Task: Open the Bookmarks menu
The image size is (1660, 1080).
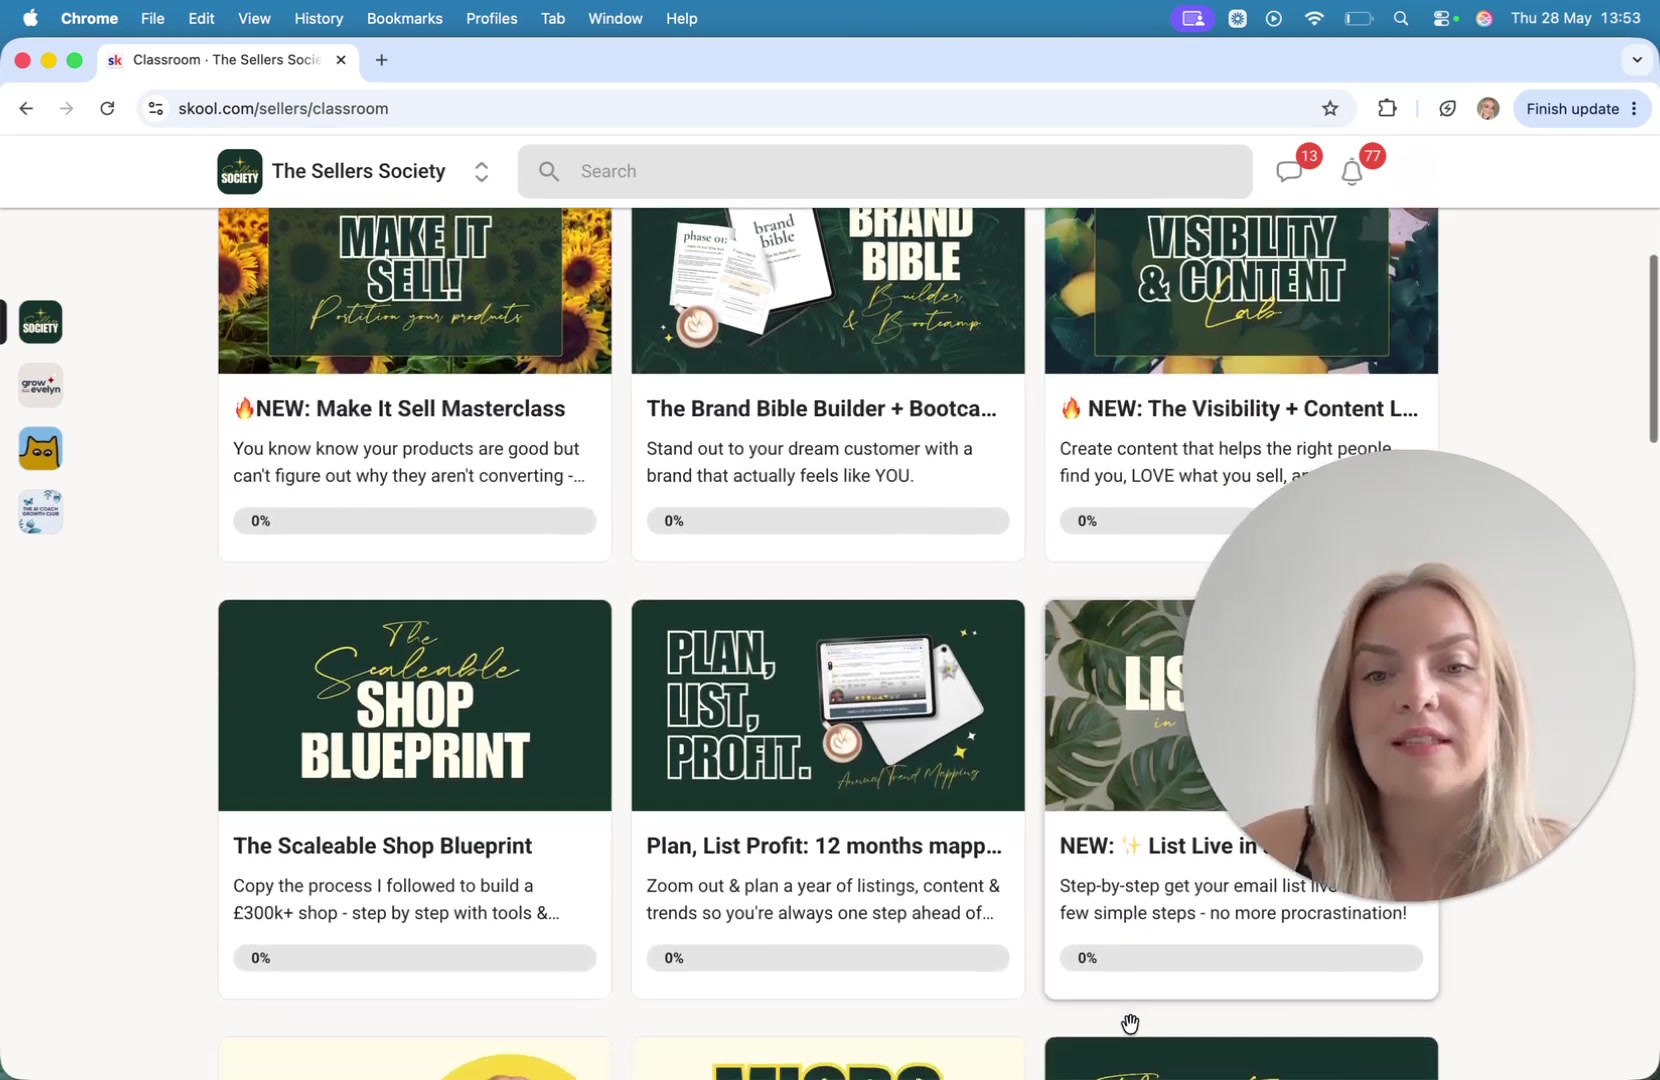Action: 404,18
